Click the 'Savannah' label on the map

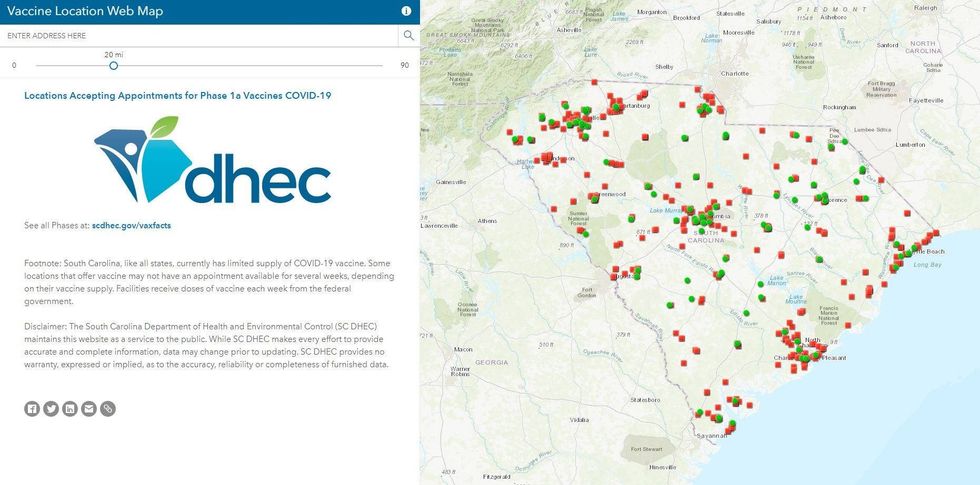(712, 436)
